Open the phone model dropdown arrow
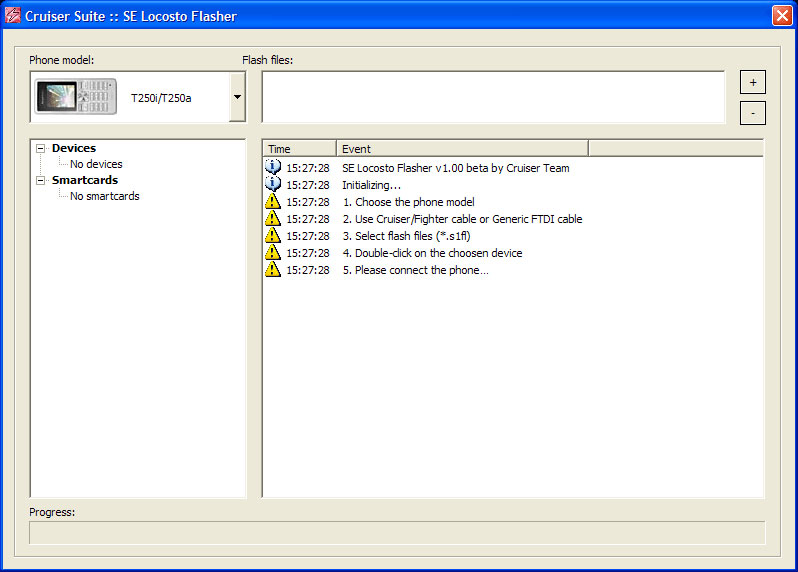Image resolution: width=798 pixels, height=572 pixels. pyautogui.click(x=237, y=97)
